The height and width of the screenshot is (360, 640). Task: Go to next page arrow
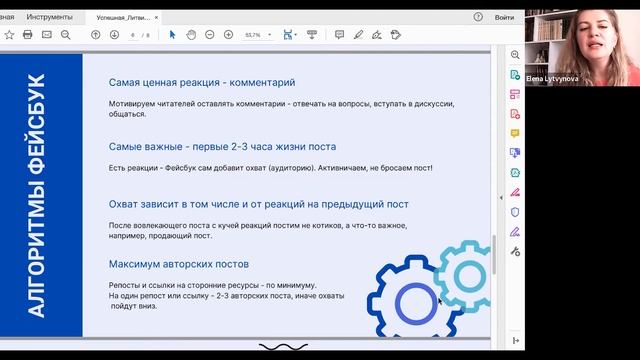click(114, 35)
